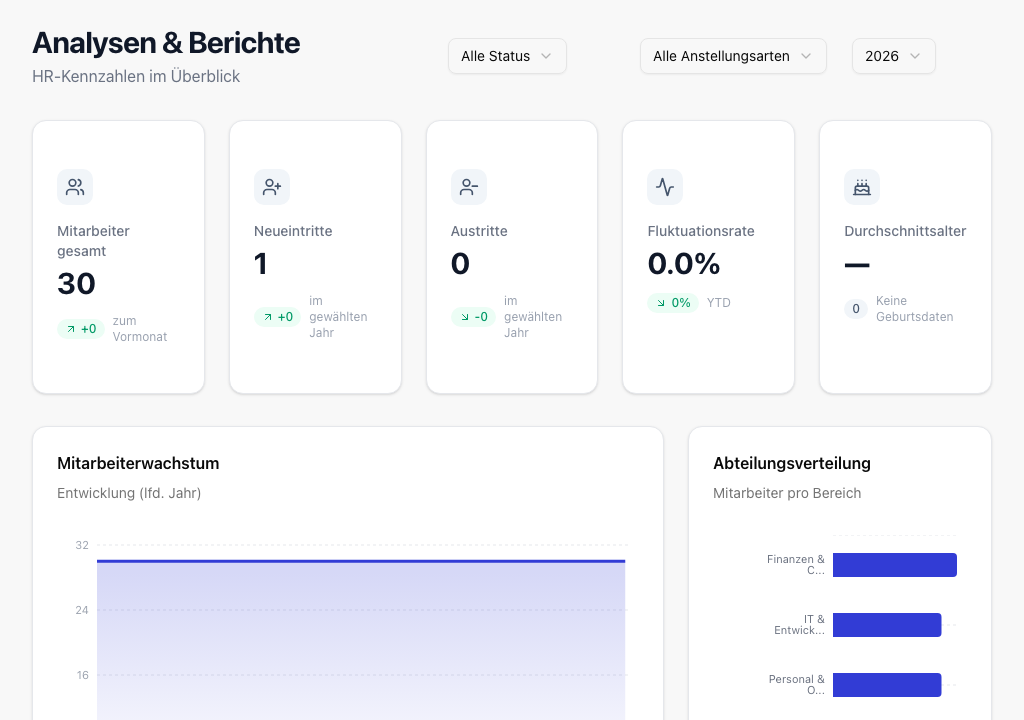Click the +0 zum Vormonat badge

click(x=81, y=329)
